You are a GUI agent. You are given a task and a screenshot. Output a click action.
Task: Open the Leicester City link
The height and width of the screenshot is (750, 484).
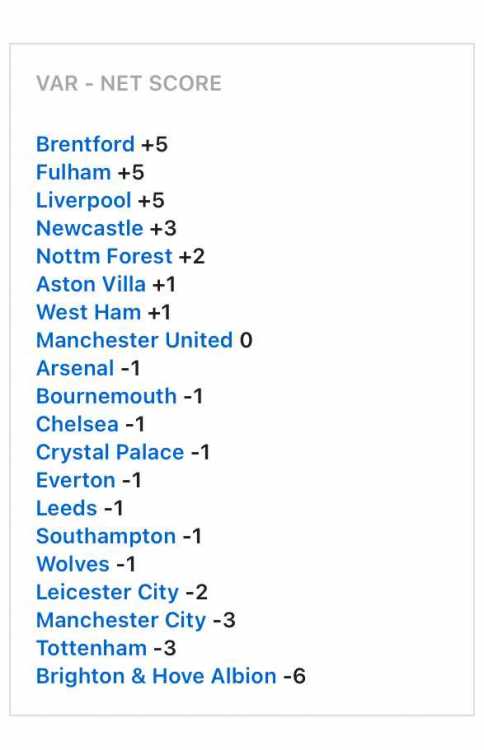107,593
